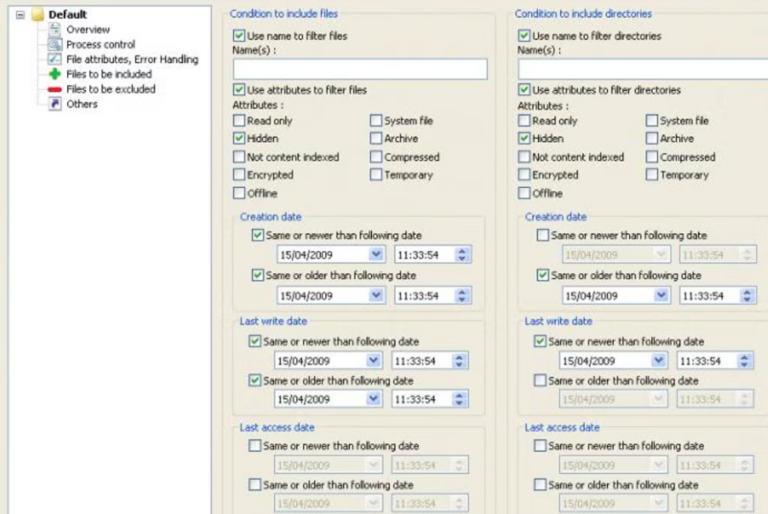768x514 pixels.
Task: Open Process control icon in tree
Action: (54, 44)
